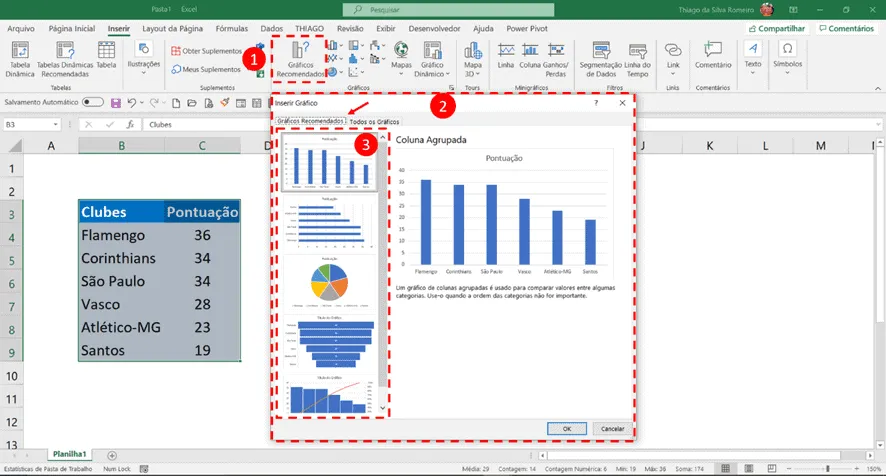The height and width of the screenshot is (476, 886).
Task: Click the open folder icon in quick toolbar
Action: point(192,103)
